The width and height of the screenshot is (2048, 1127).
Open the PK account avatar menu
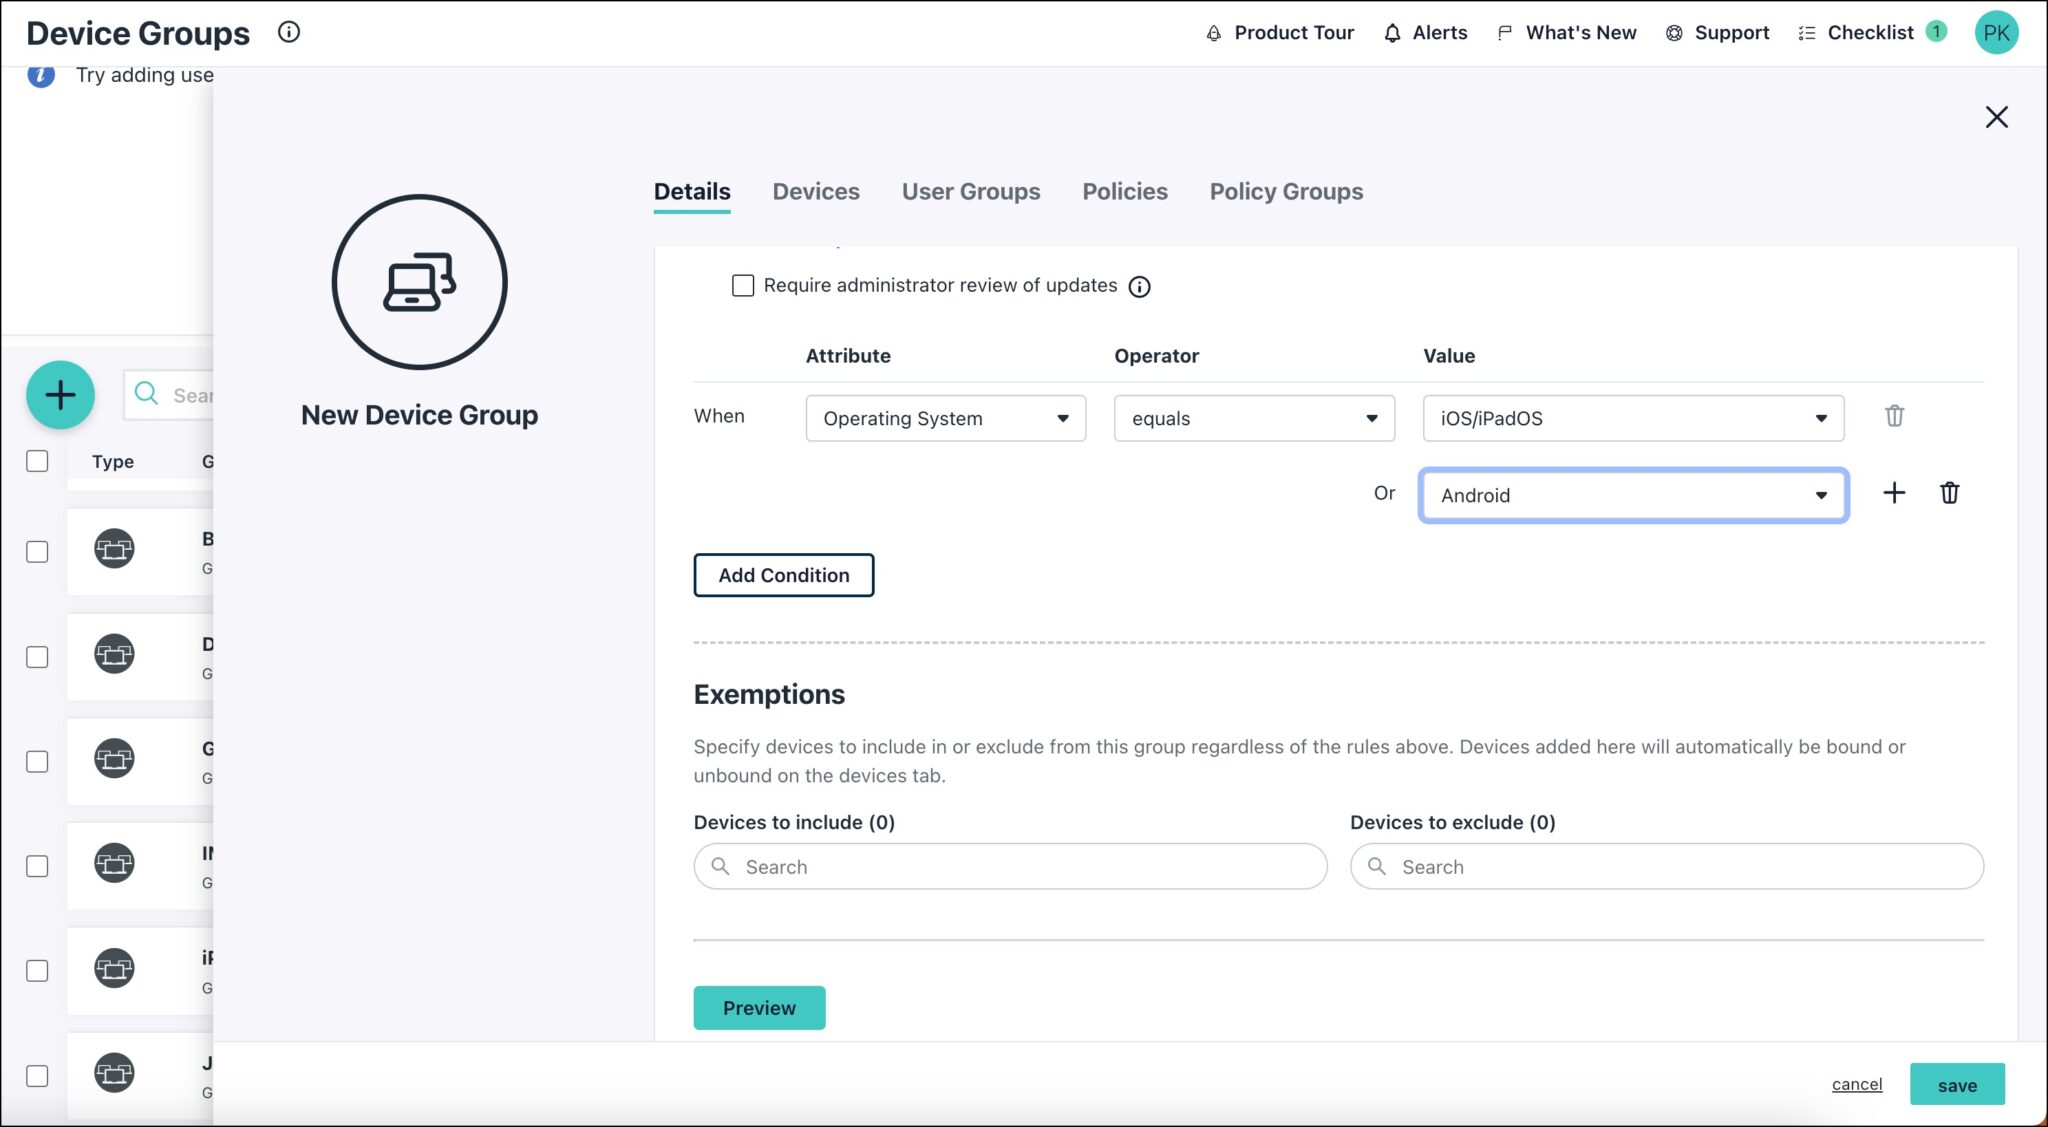(x=1997, y=32)
